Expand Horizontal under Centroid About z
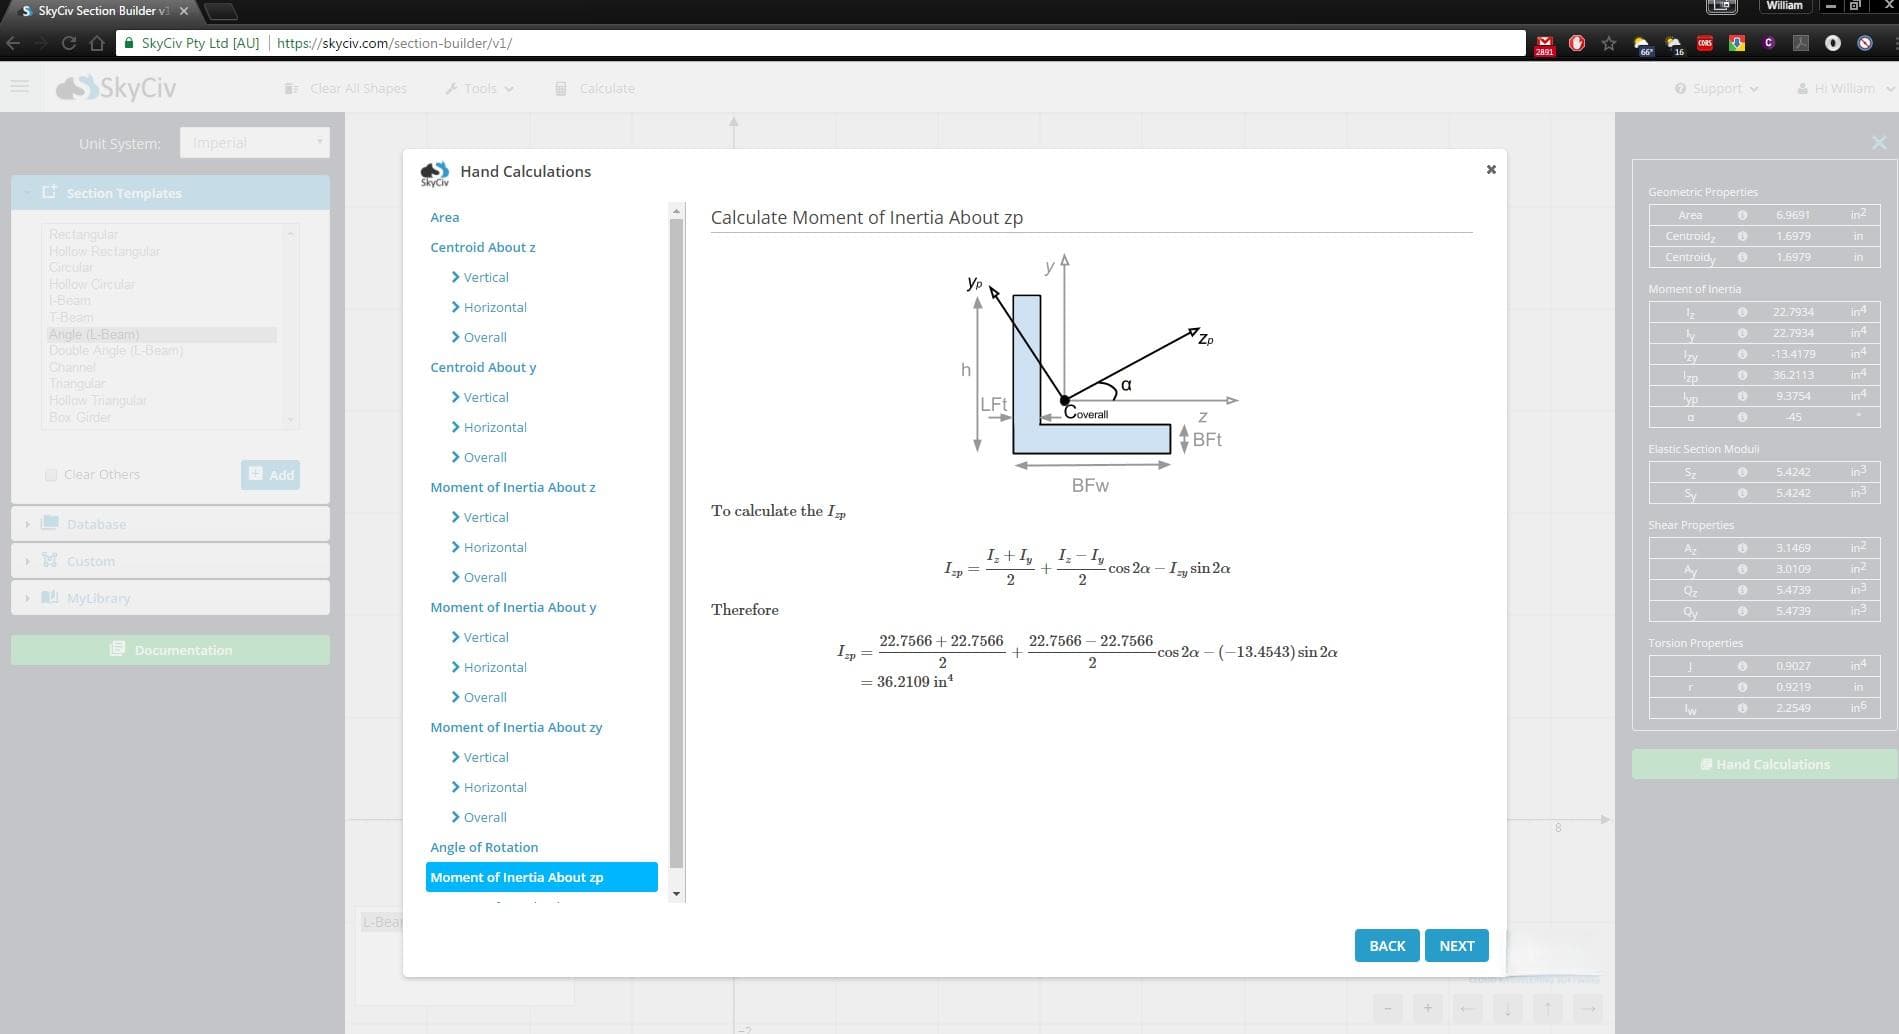 [489, 307]
